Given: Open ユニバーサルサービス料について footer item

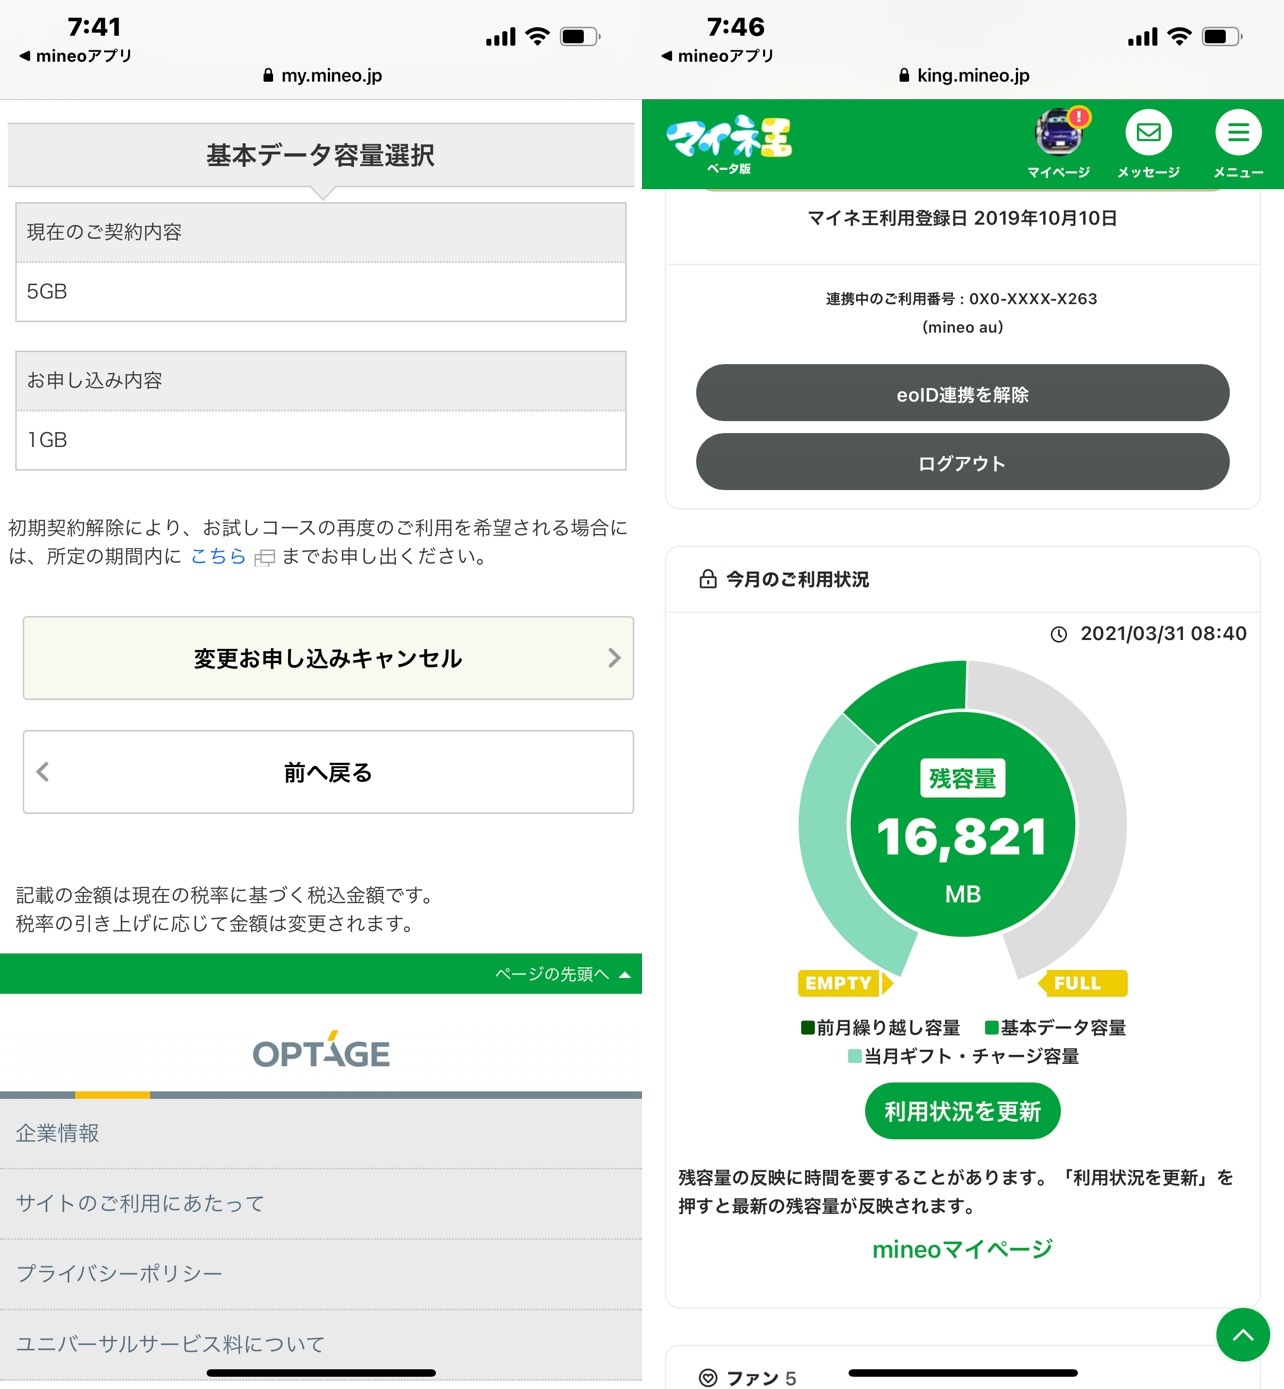Looking at the screenshot, I should 321,1344.
